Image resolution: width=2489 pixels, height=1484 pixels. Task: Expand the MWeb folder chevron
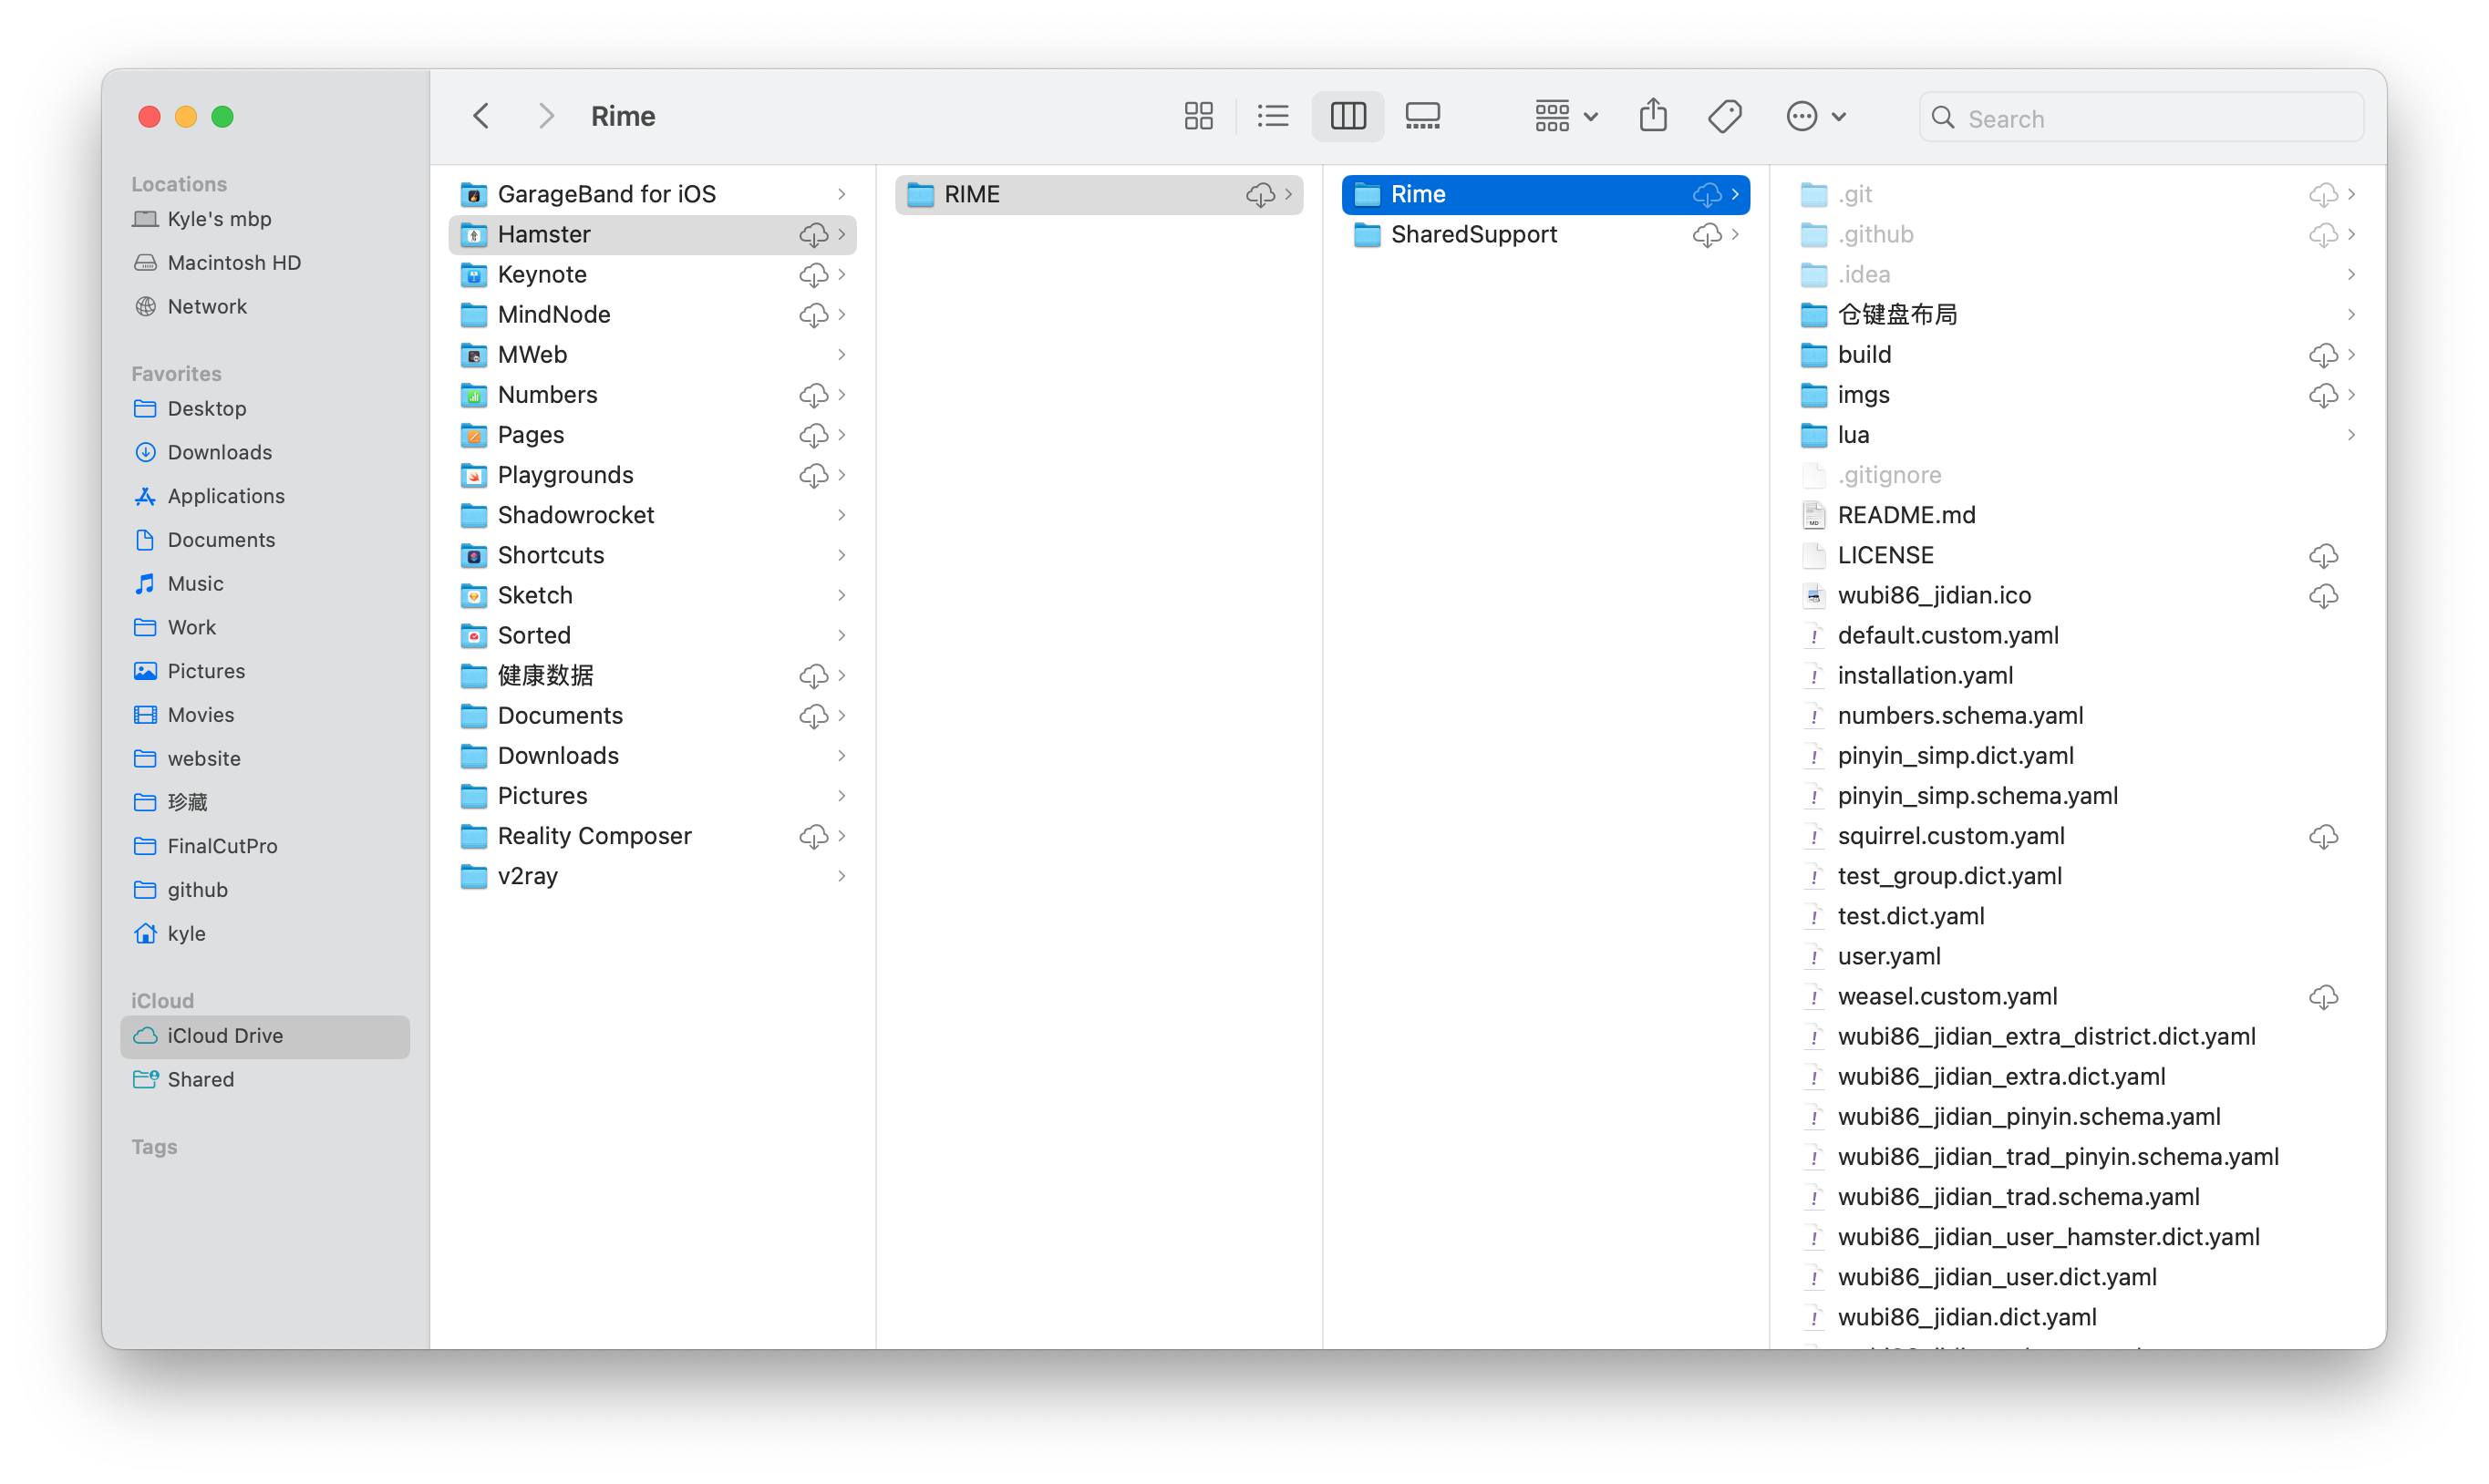pyautogui.click(x=842, y=355)
